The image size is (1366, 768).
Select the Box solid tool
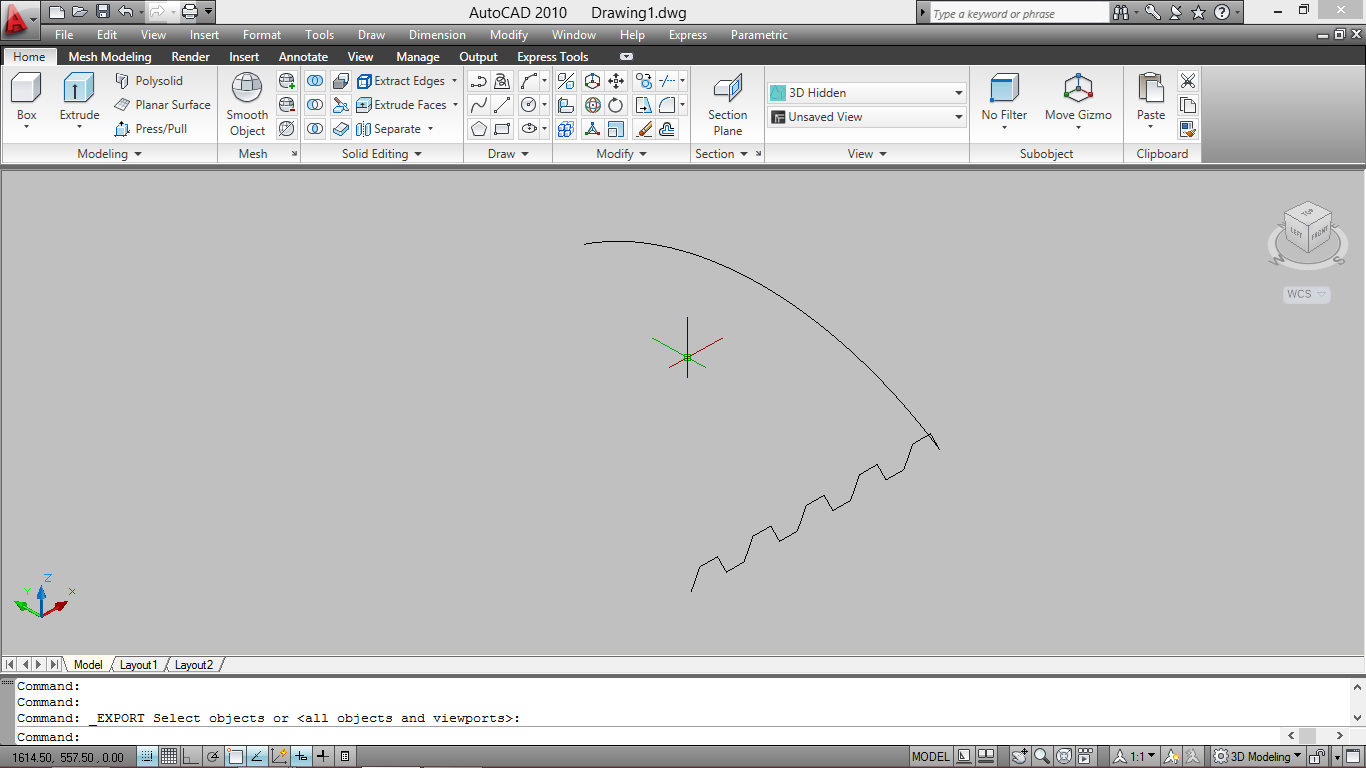click(x=27, y=97)
